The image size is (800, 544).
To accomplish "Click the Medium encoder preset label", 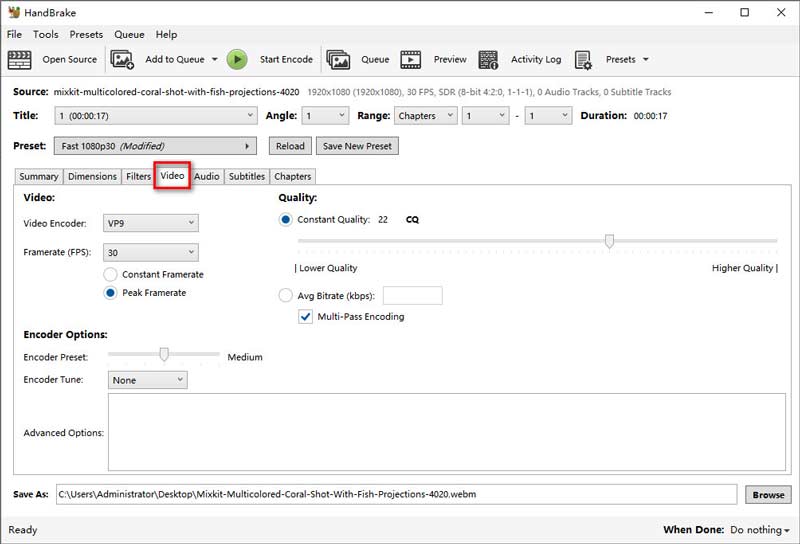I will (x=245, y=357).
